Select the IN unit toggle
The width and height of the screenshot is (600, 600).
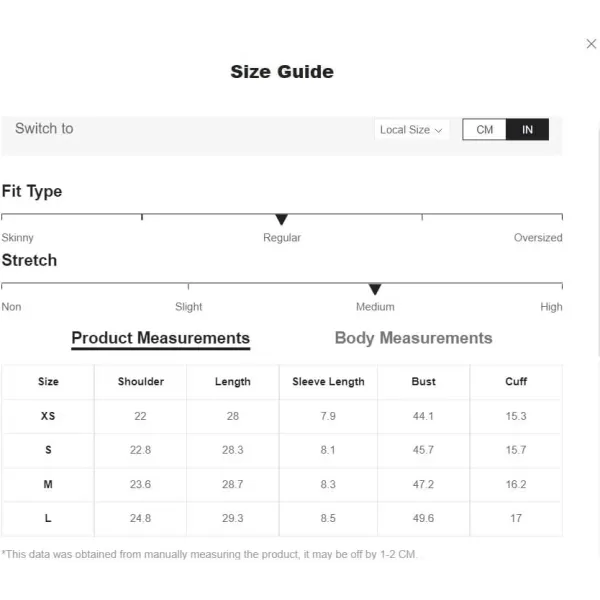(527, 130)
